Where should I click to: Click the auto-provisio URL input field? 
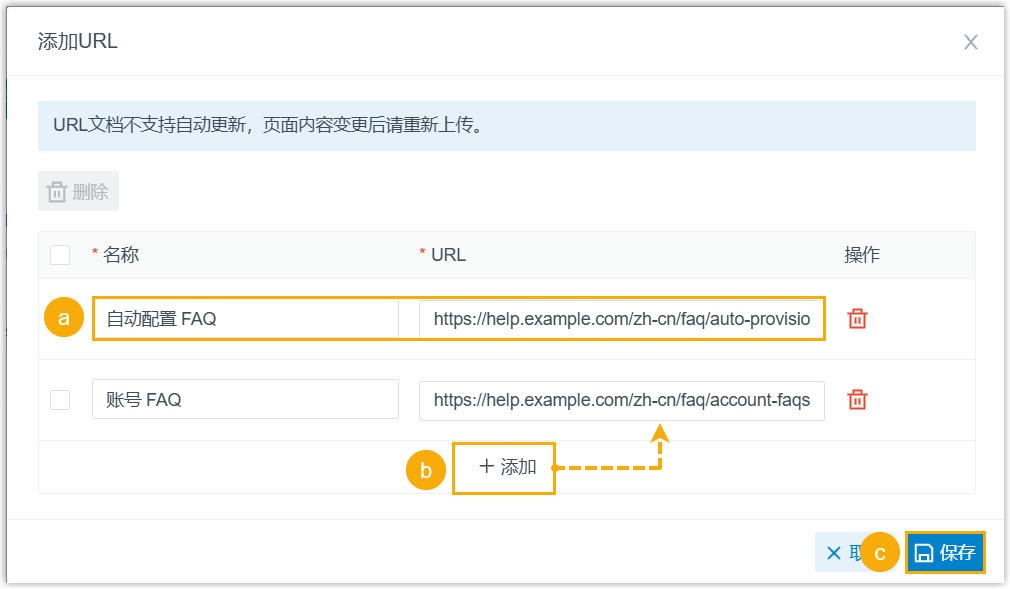coord(622,319)
